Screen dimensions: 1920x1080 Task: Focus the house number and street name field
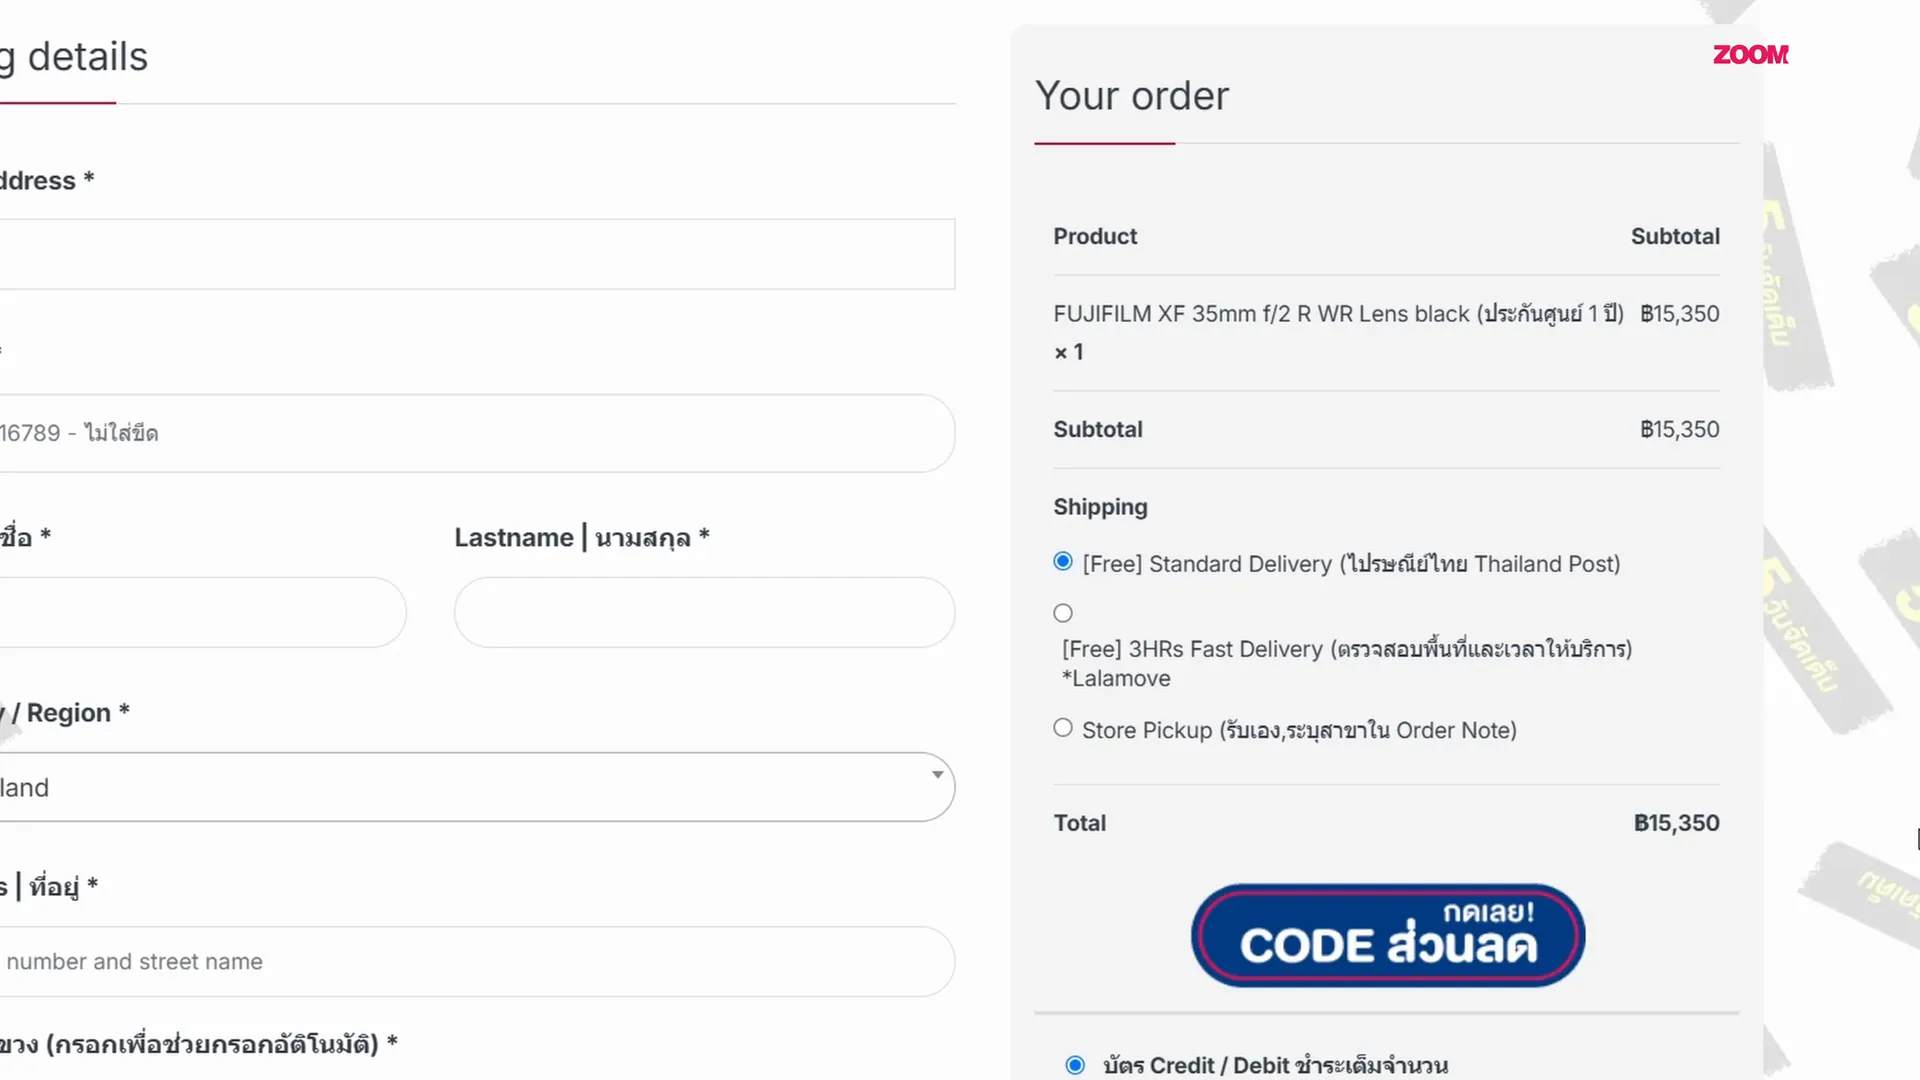[476, 961]
